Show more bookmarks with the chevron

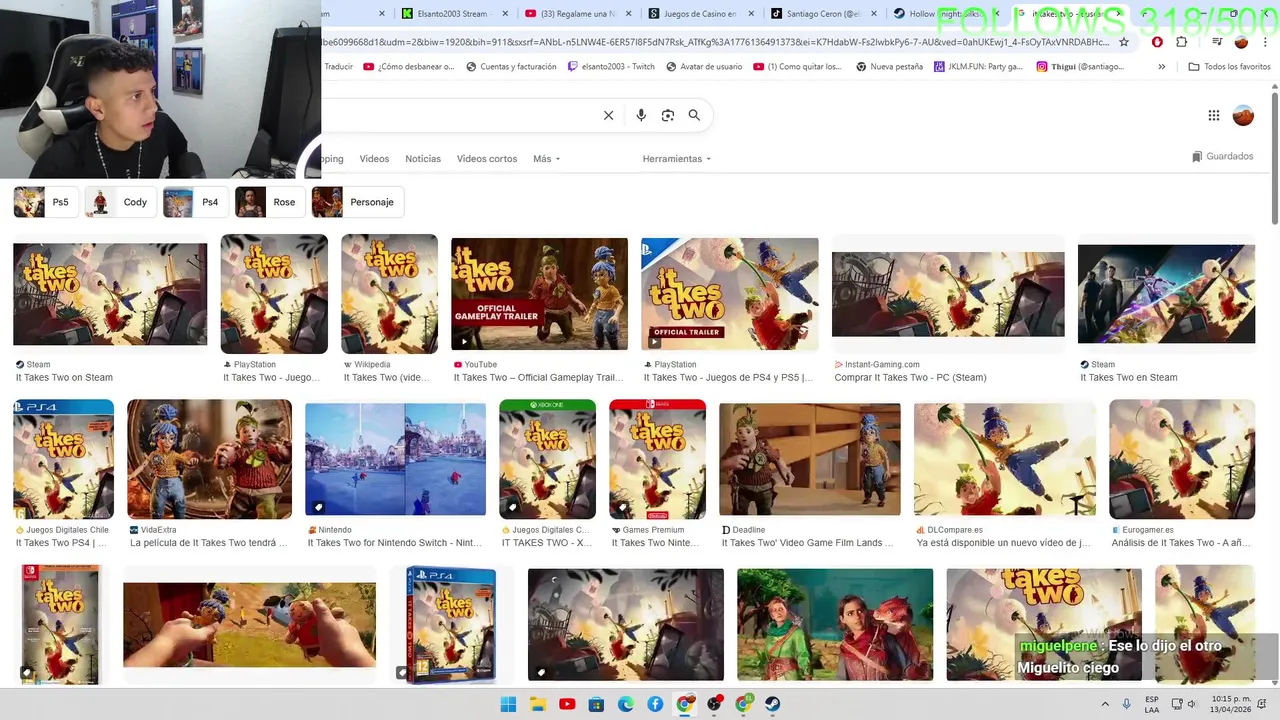[x=1162, y=67]
